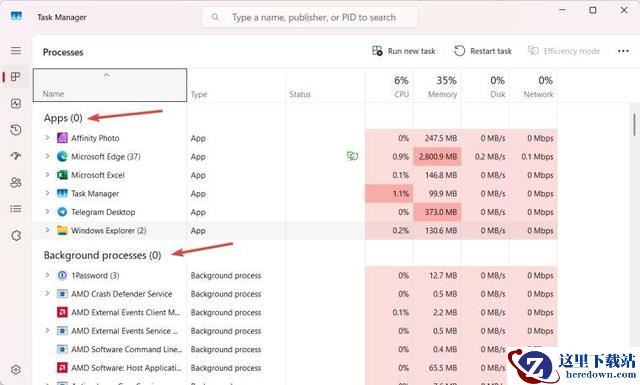
Task: Open the Services sidebar icon
Action: (16, 236)
